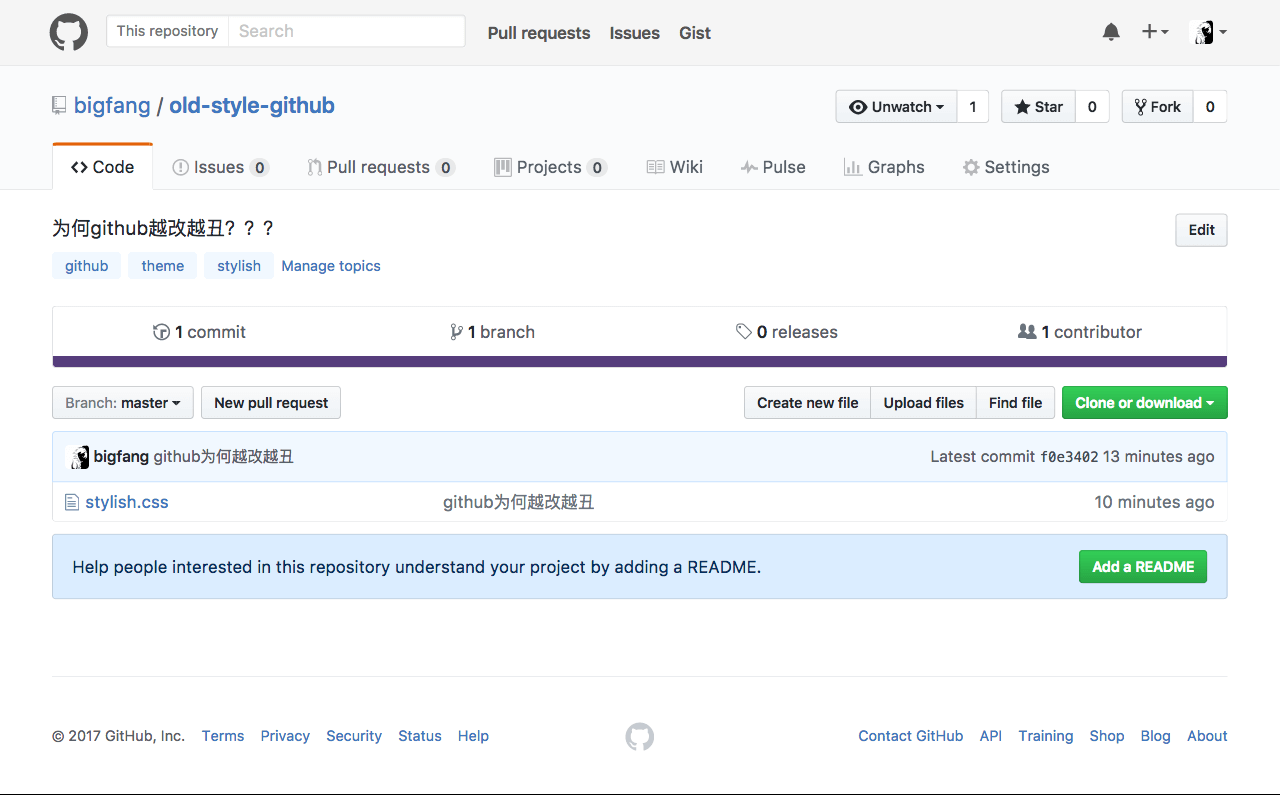This screenshot has width=1280, height=795.
Task: Open the Settings tab
Action: [1006, 167]
